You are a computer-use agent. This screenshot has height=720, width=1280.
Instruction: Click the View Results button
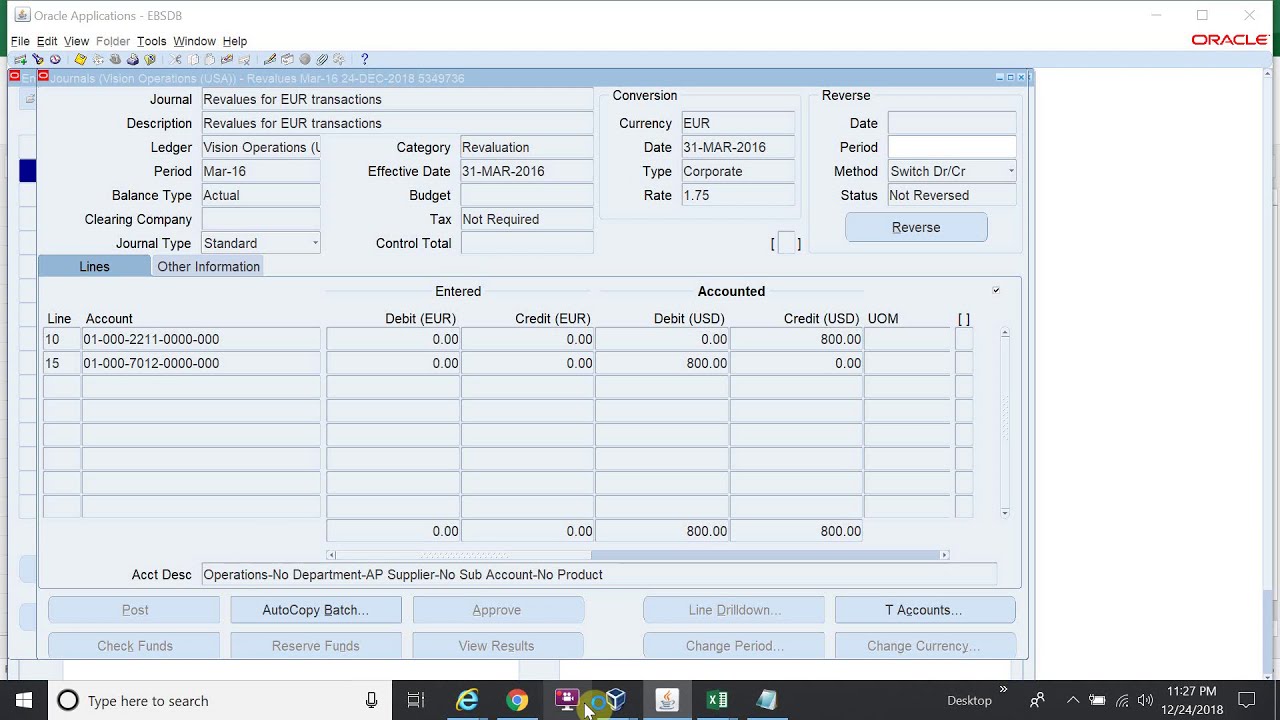tap(497, 646)
